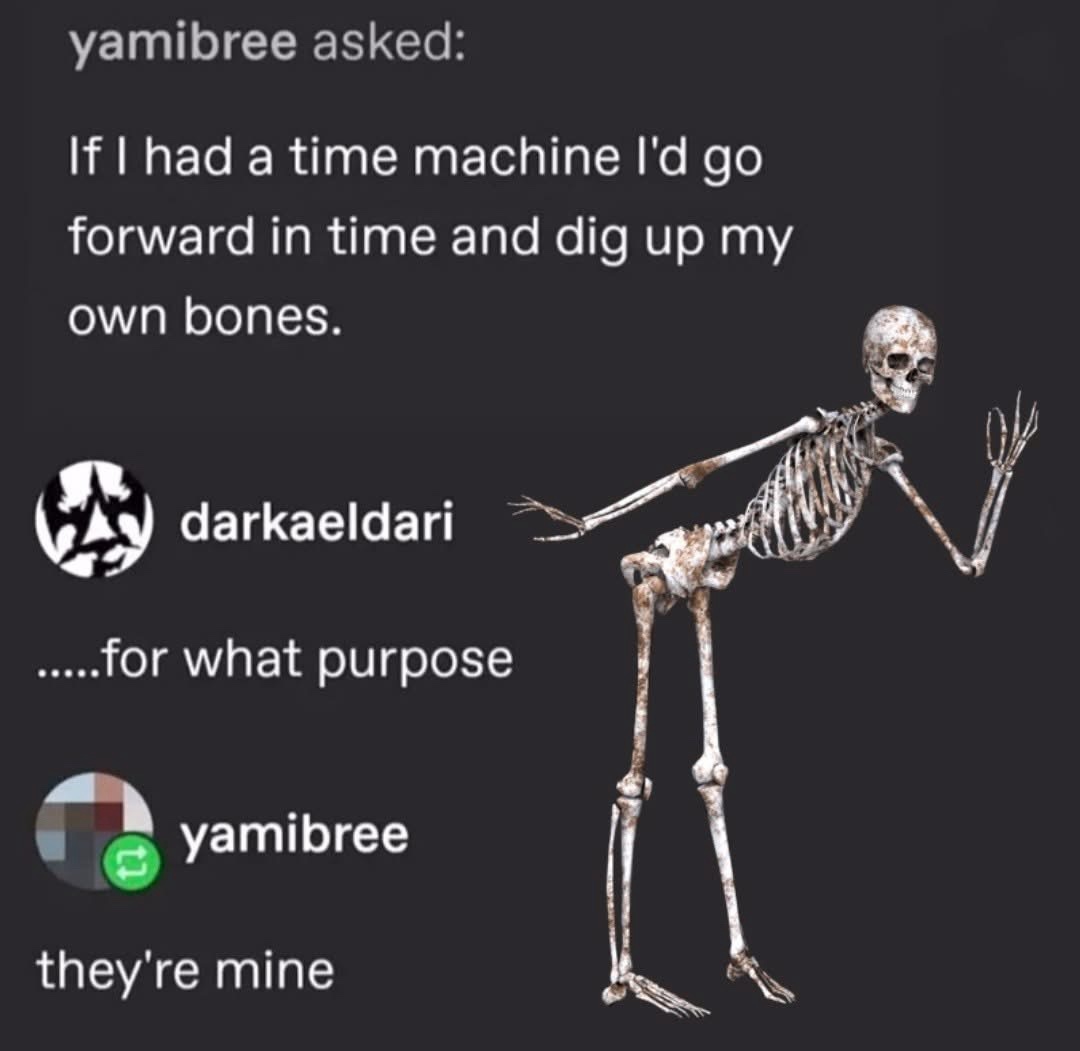This screenshot has width=1080, height=1051.
Task: Click the "own bones." text line
Action: coord(205,317)
